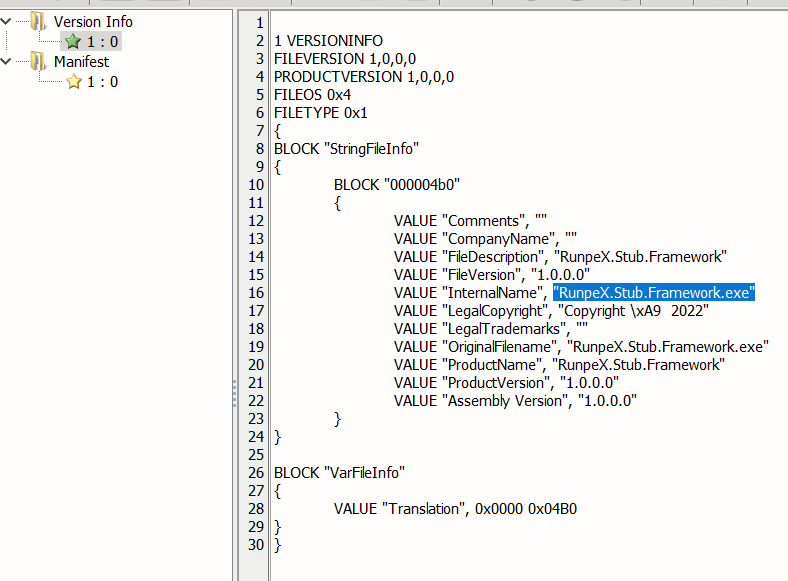Click the Manifest tree label
The height and width of the screenshot is (581, 788).
coord(81,61)
